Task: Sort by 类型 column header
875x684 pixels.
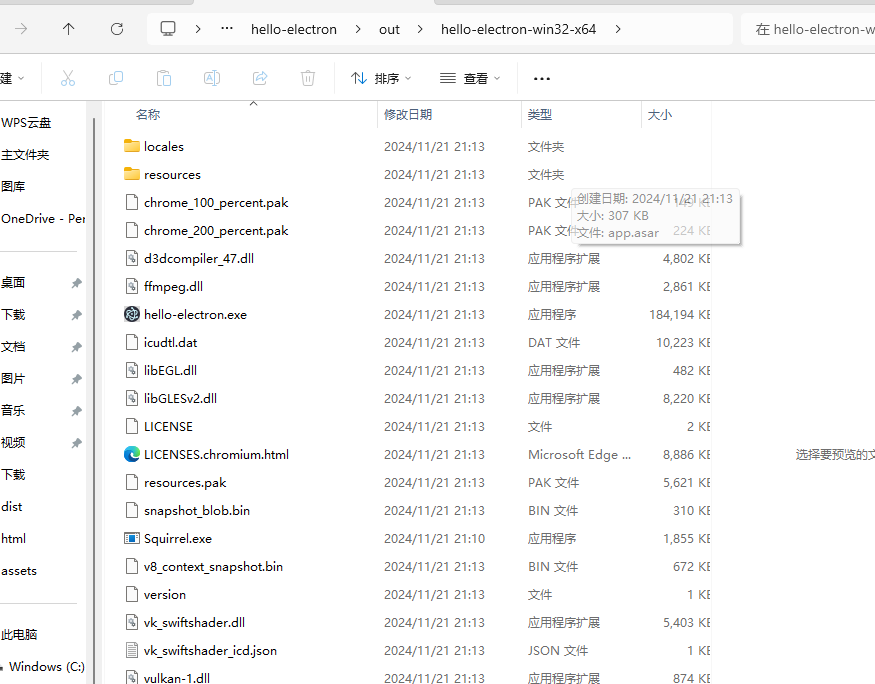Action: click(x=540, y=114)
